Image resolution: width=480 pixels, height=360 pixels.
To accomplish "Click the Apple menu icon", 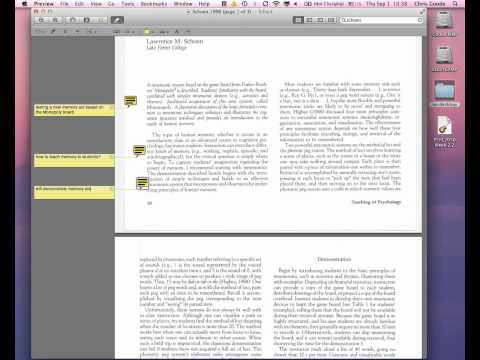I will point(24,4).
